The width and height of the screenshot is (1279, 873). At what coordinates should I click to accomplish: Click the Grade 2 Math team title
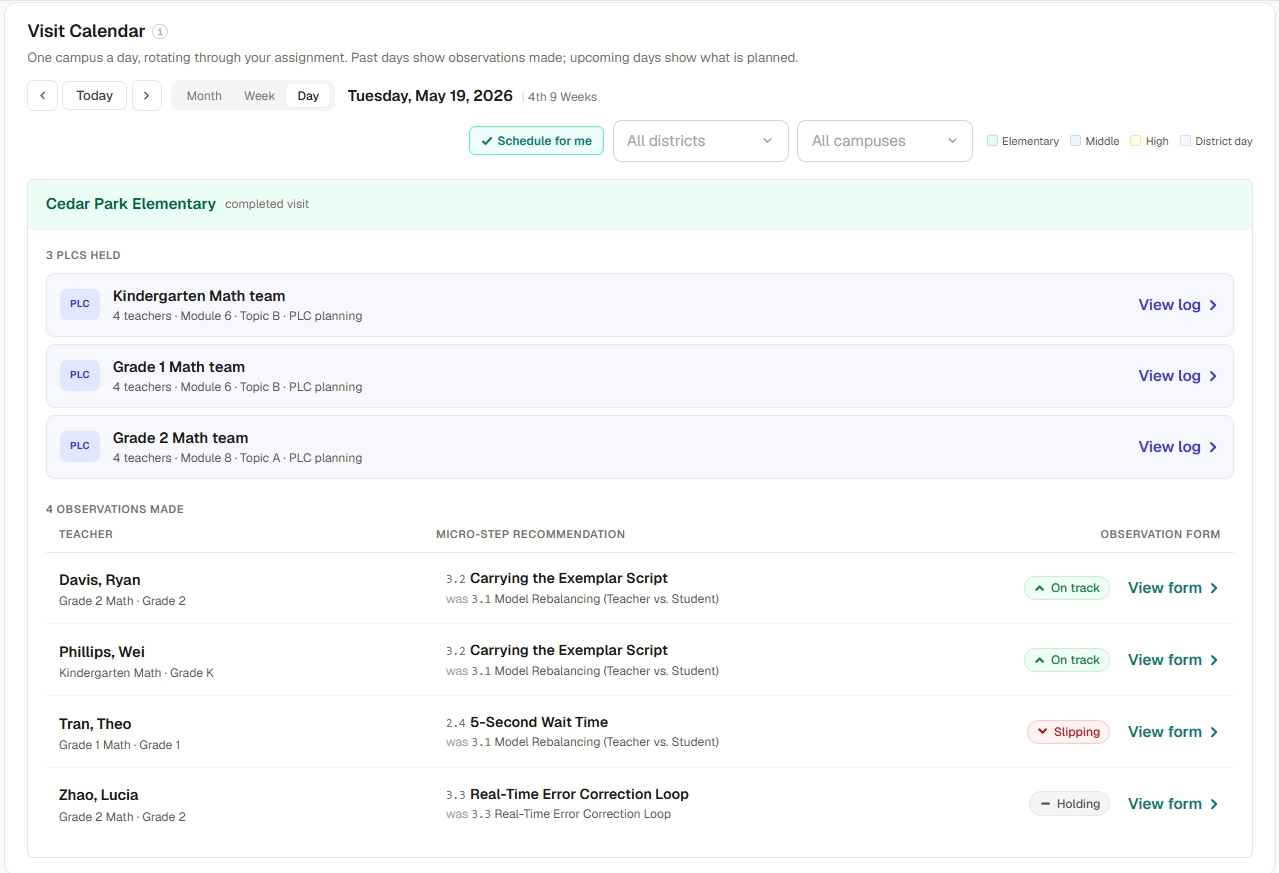(180, 438)
